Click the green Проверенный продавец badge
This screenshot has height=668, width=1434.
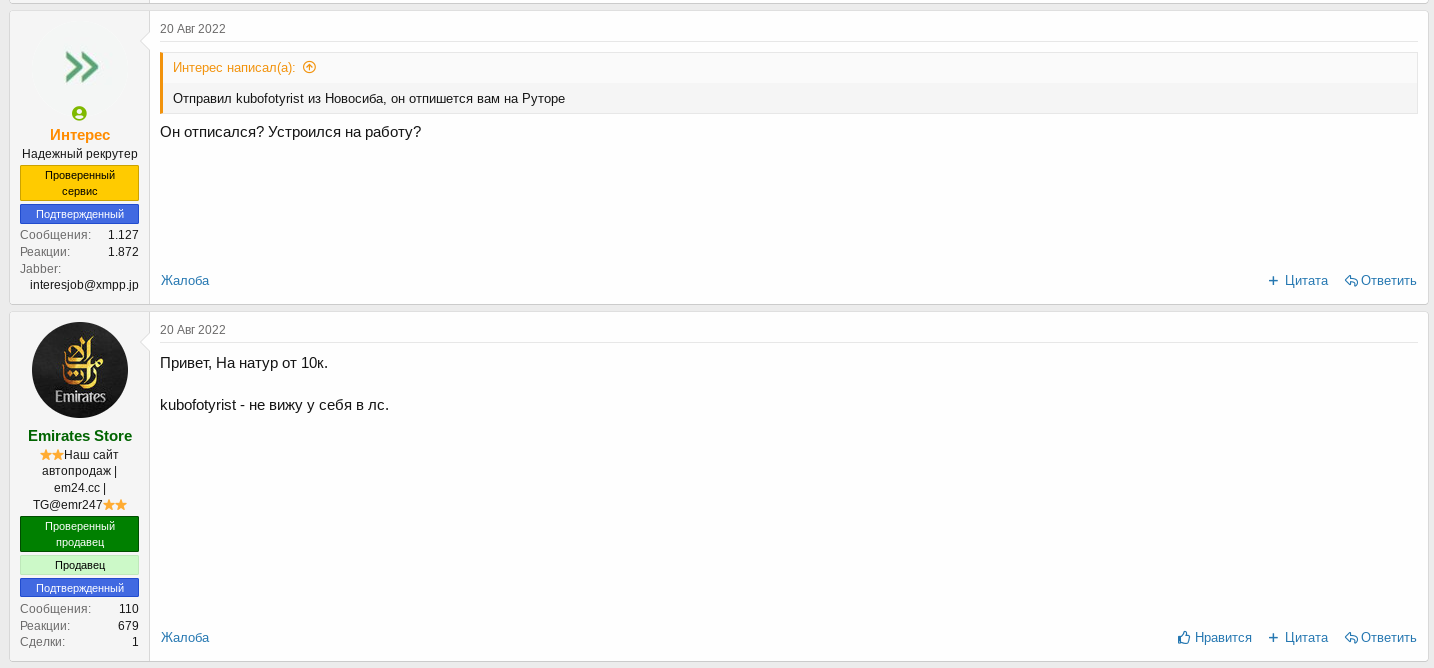pos(80,534)
